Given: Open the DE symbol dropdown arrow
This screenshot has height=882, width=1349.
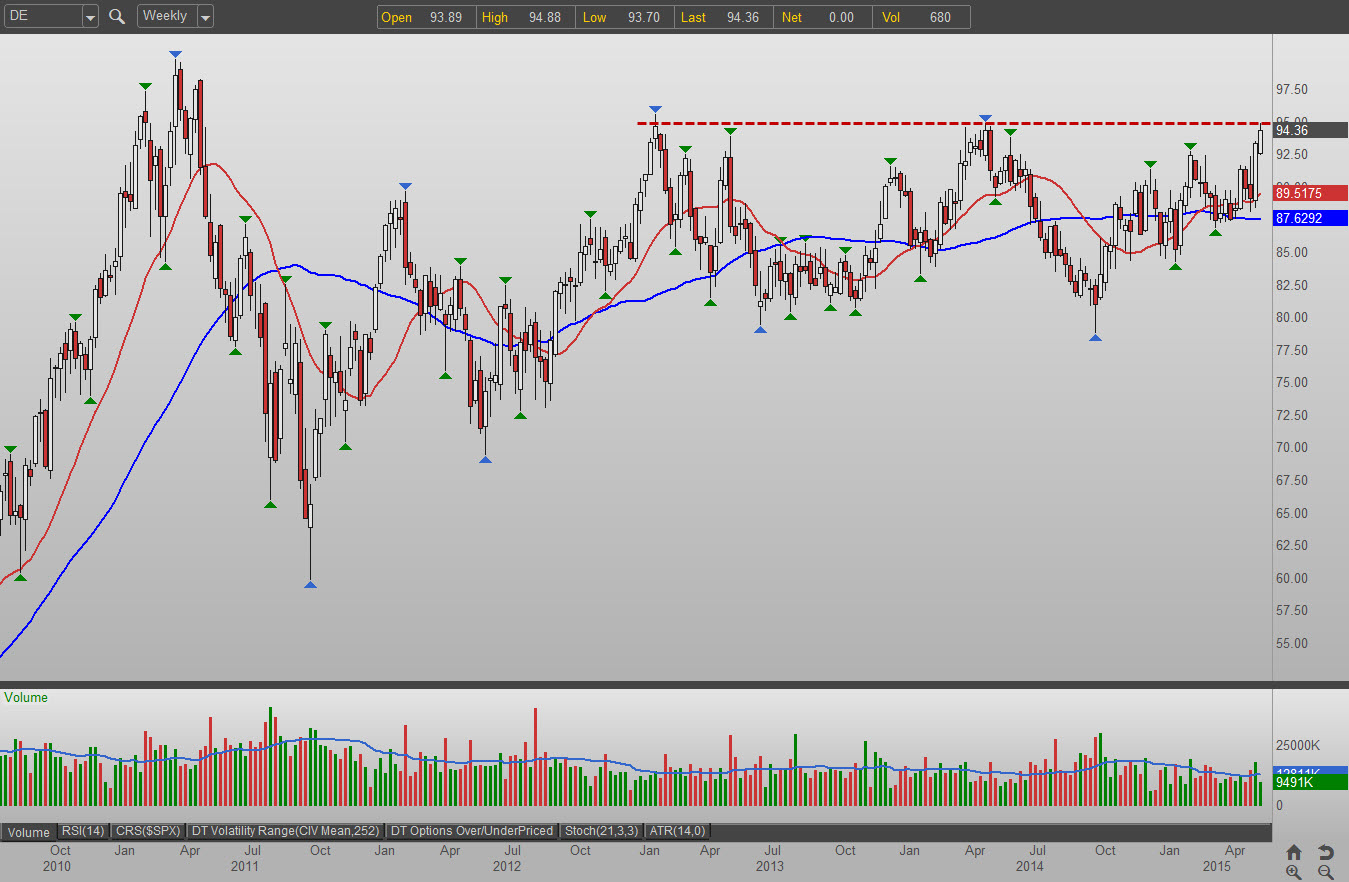Looking at the screenshot, I should click(x=90, y=17).
